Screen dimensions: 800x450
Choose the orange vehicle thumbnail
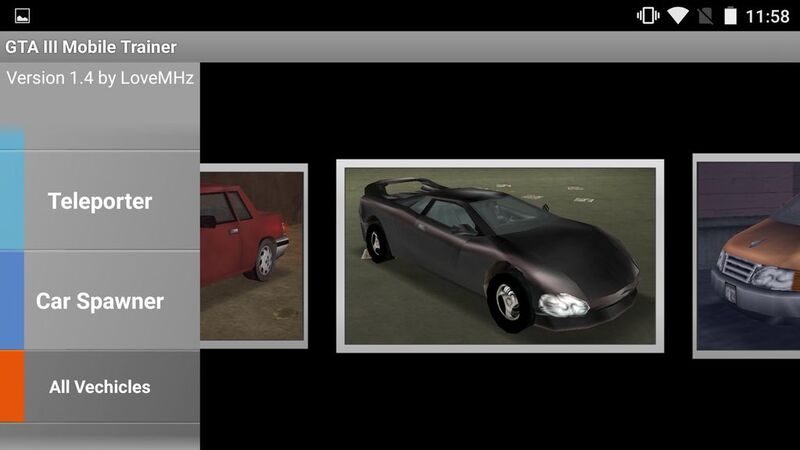click(746, 256)
